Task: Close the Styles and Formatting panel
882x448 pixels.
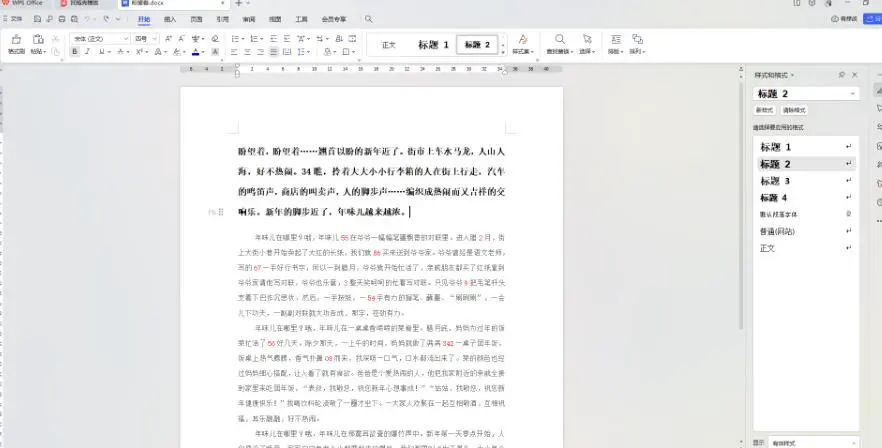Action: tap(854, 75)
